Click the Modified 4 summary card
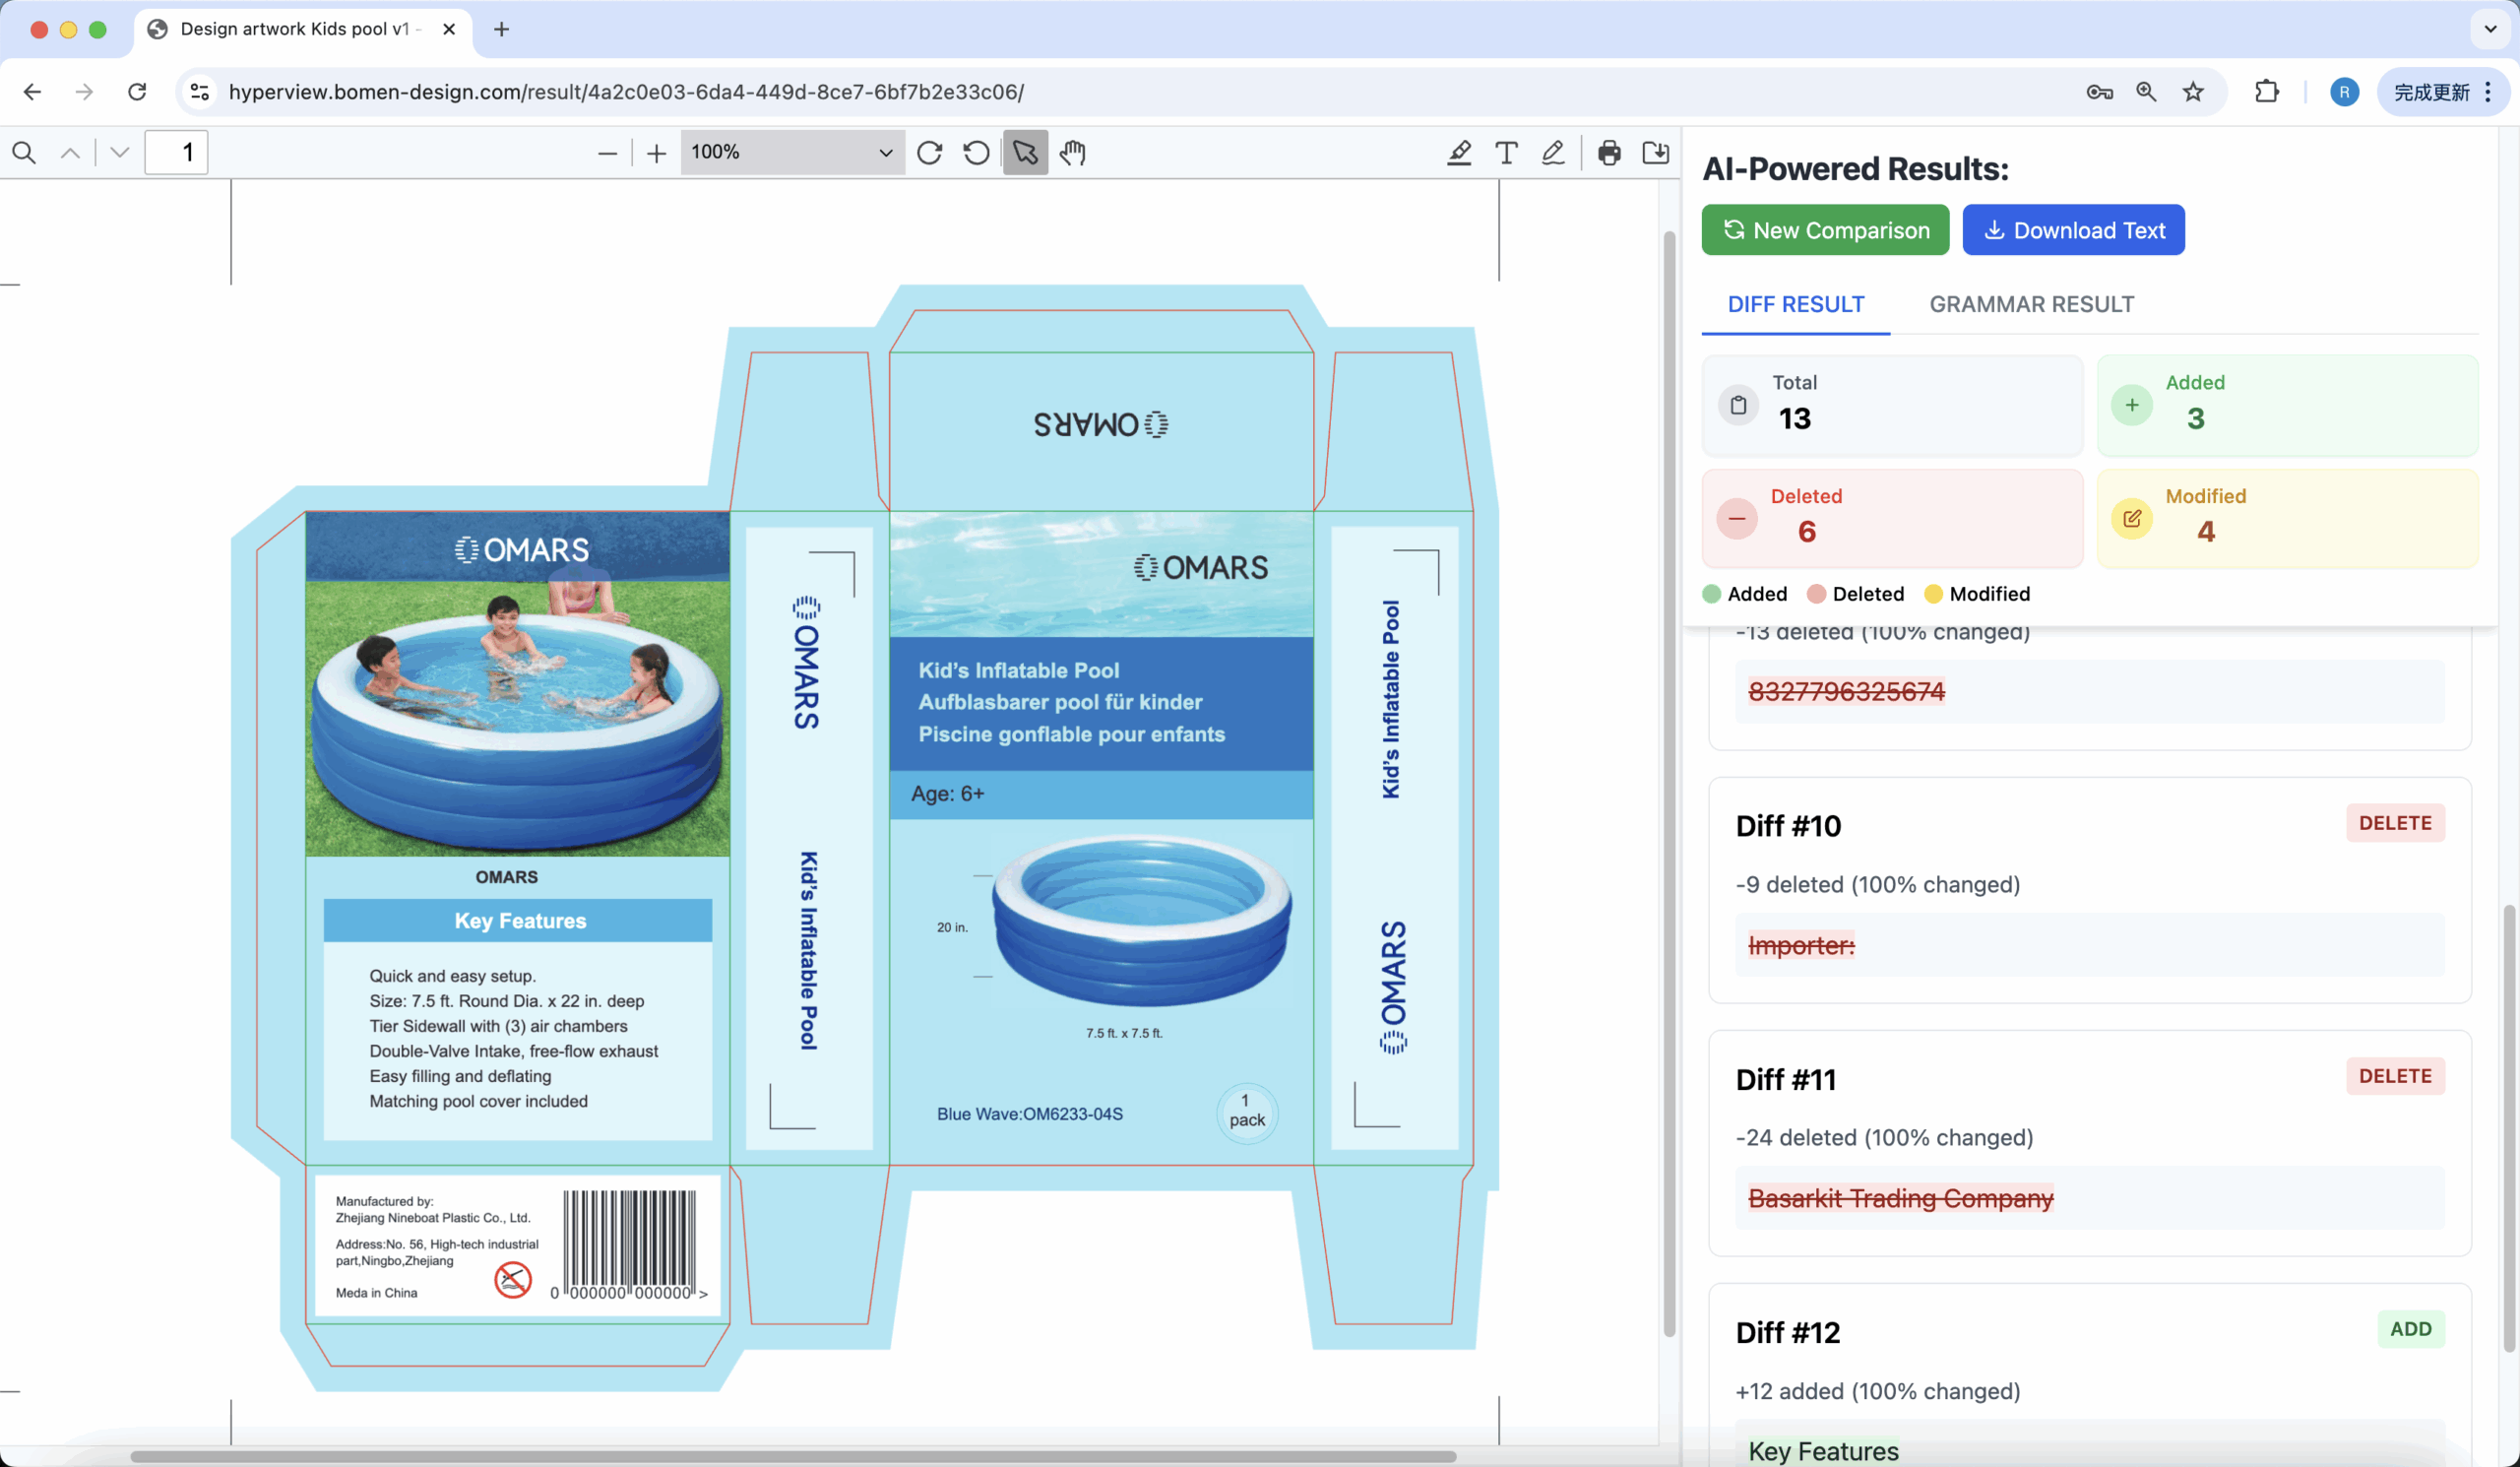 coord(2287,519)
